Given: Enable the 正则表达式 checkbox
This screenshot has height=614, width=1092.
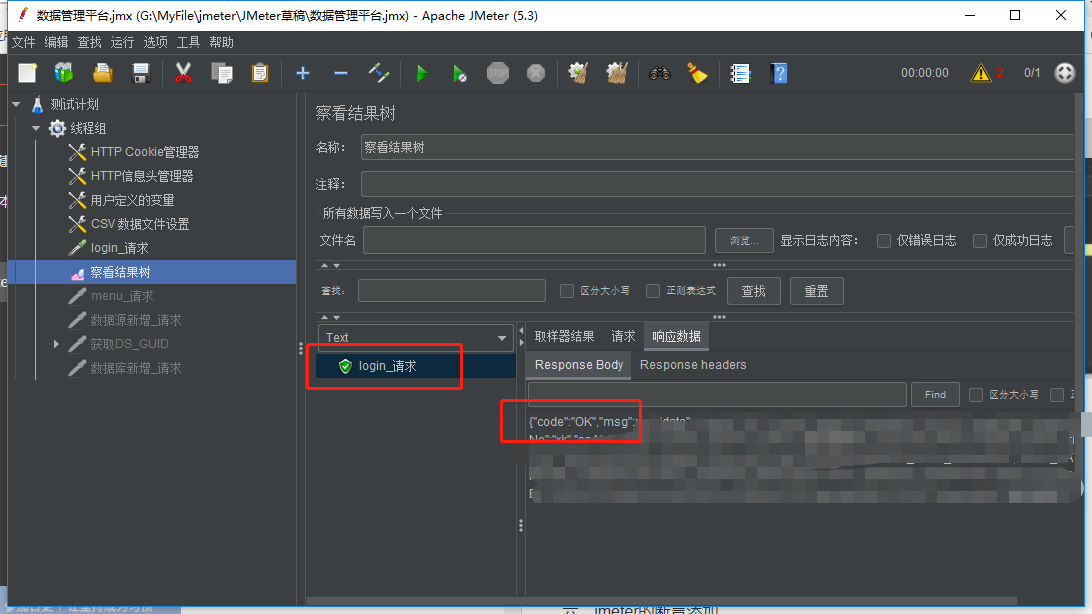Looking at the screenshot, I should 653,291.
